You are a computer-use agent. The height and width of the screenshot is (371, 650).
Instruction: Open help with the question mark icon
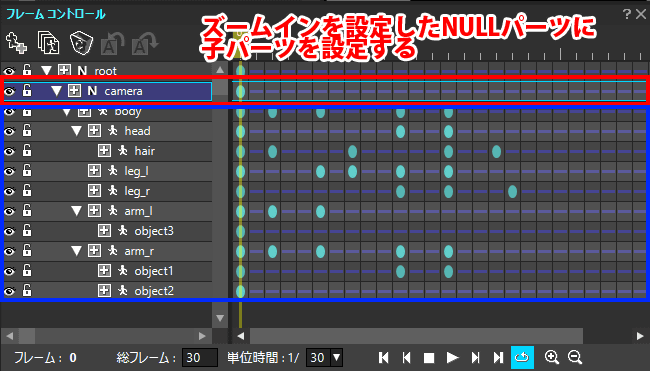(x=627, y=15)
